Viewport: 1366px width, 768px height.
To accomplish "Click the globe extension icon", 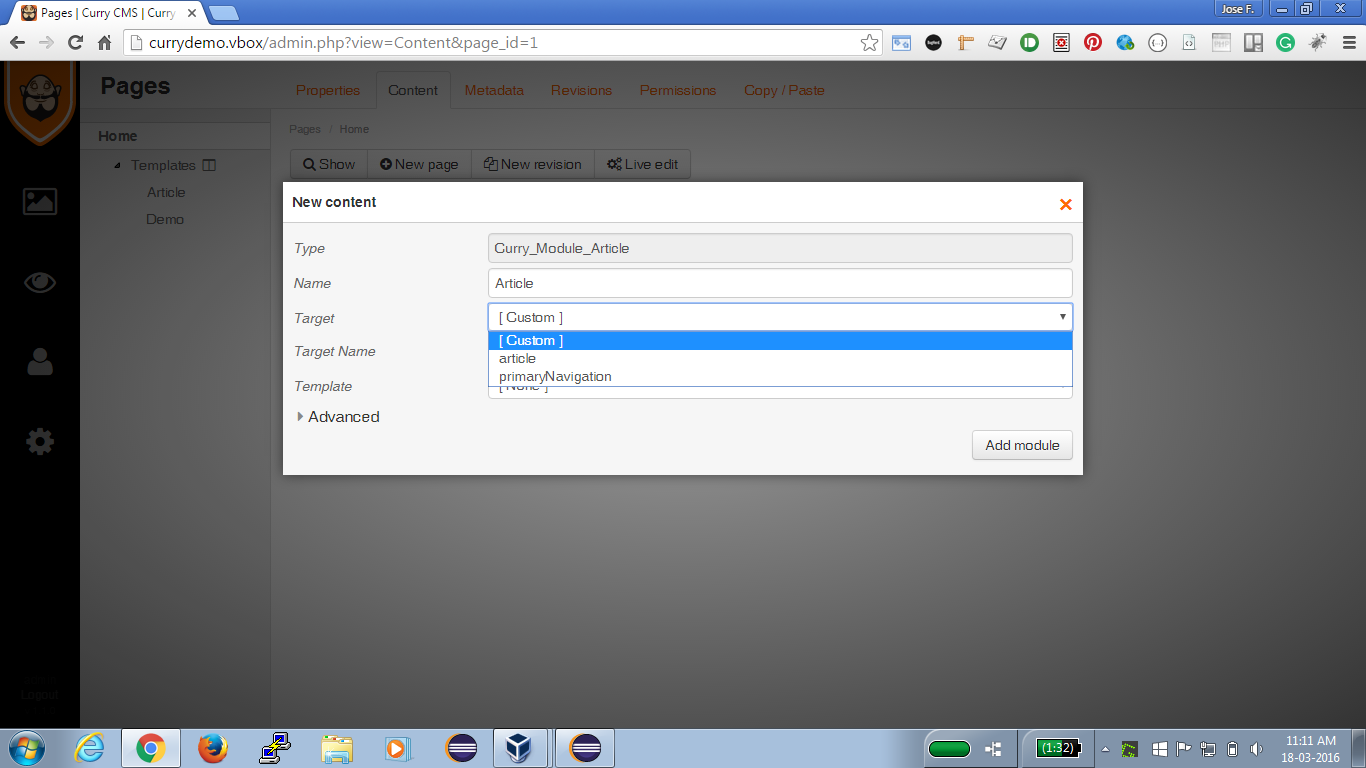I will (x=1125, y=43).
